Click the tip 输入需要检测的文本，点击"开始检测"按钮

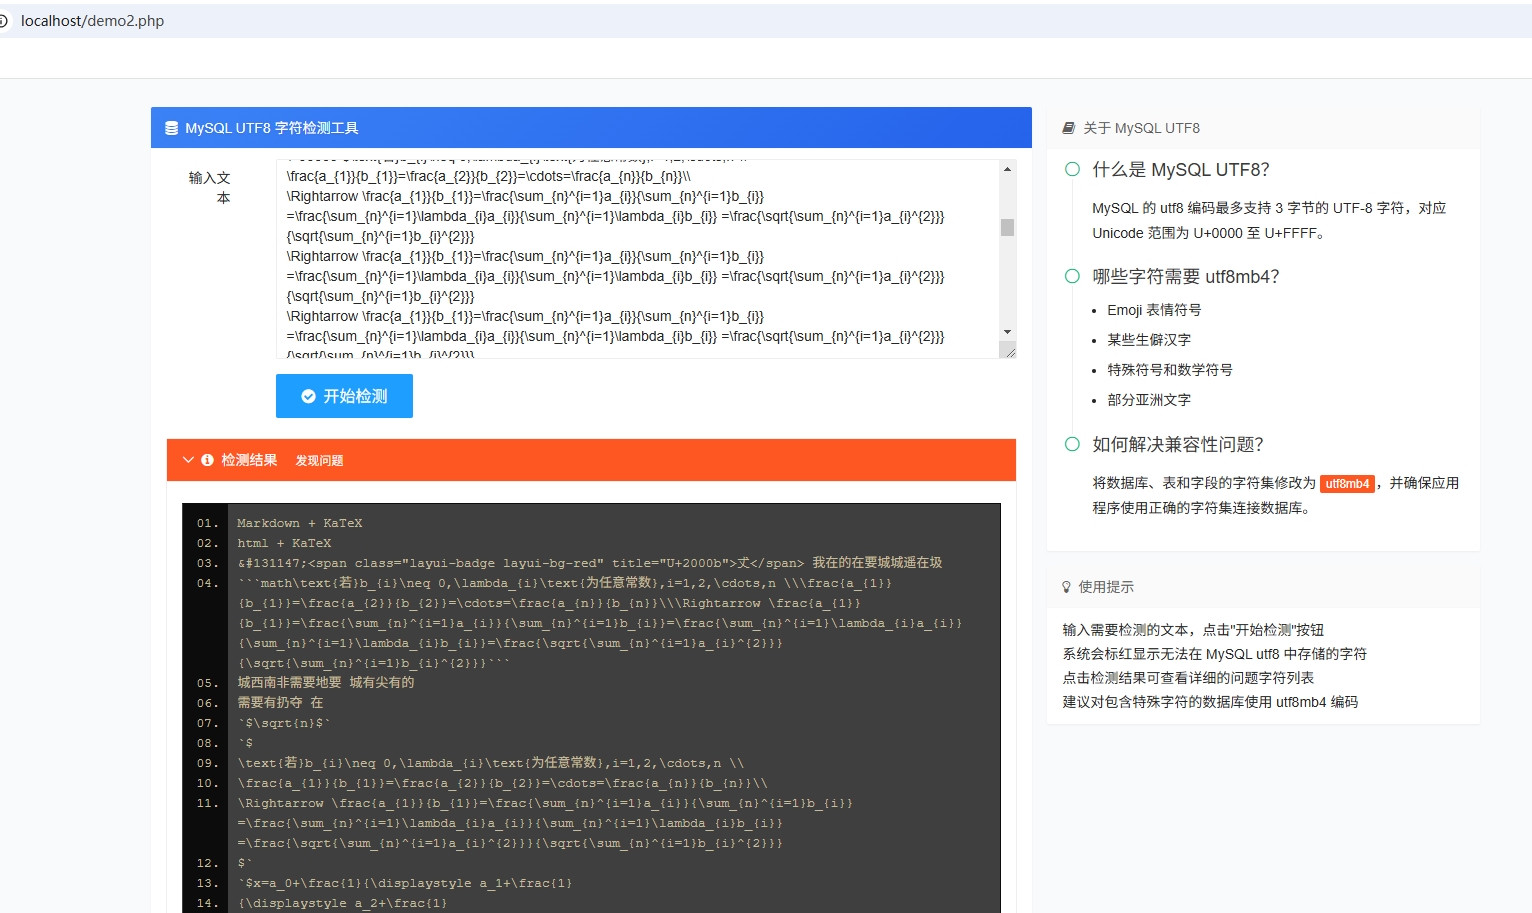1193,630
